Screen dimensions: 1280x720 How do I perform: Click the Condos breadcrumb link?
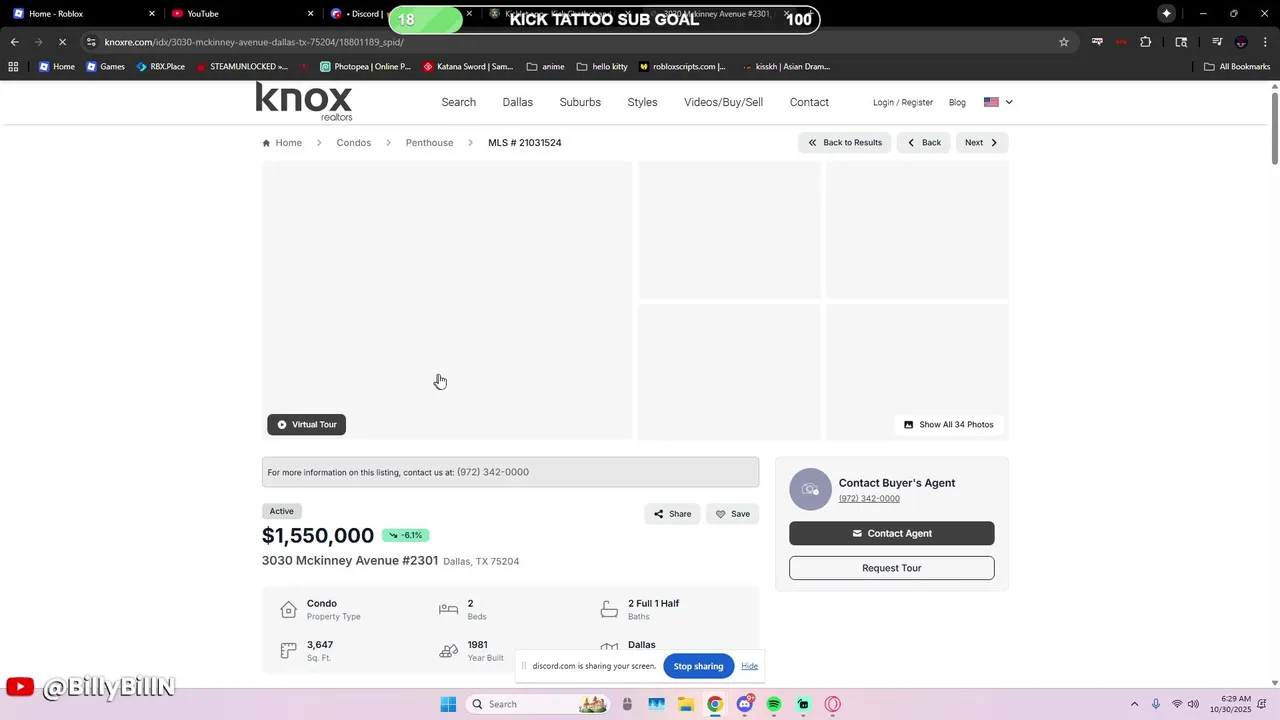coord(354,143)
